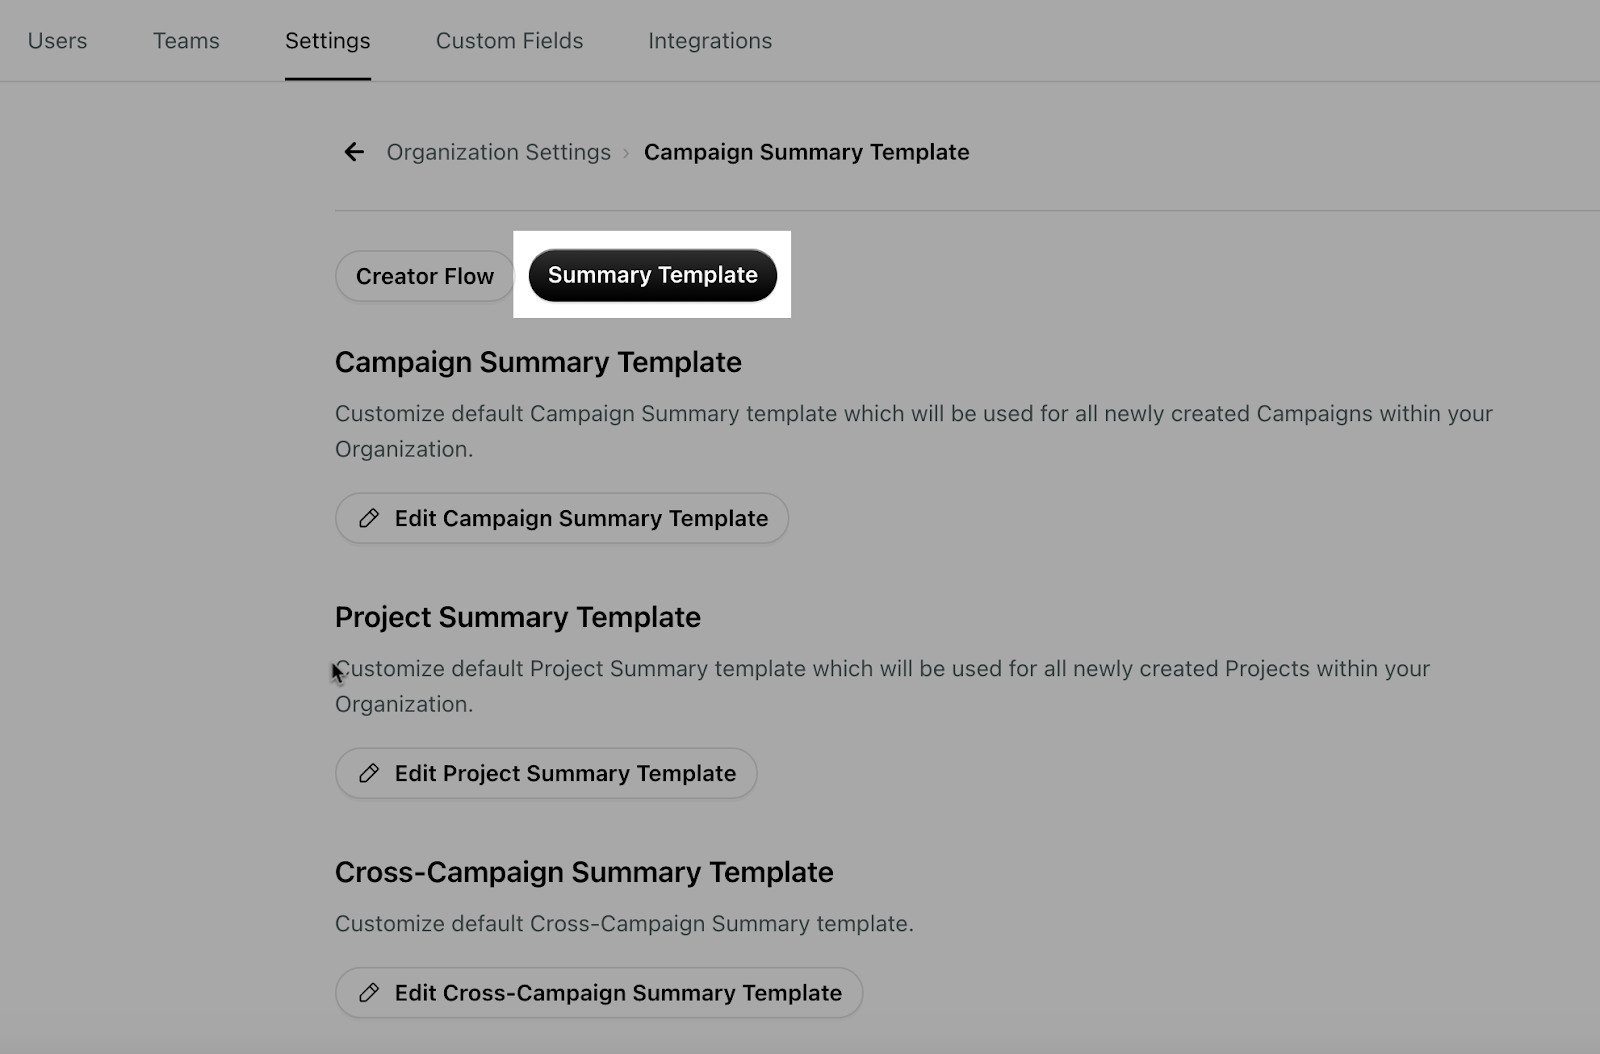Click pencil icon for Campaign Summary Template

[369, 518]
